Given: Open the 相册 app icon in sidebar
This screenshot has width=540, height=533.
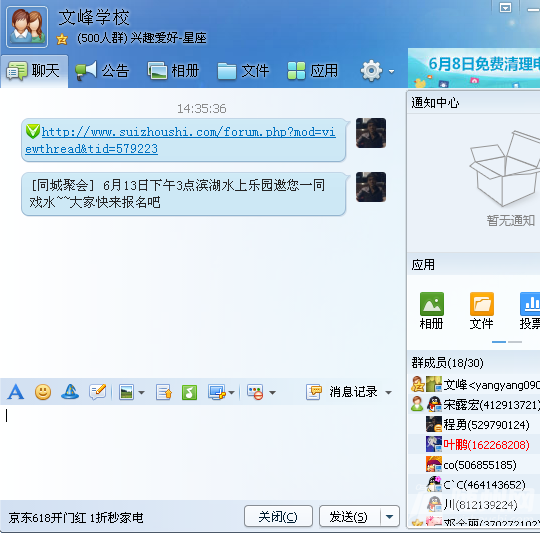Looking at the screenshot, I should tap(432, 311).
